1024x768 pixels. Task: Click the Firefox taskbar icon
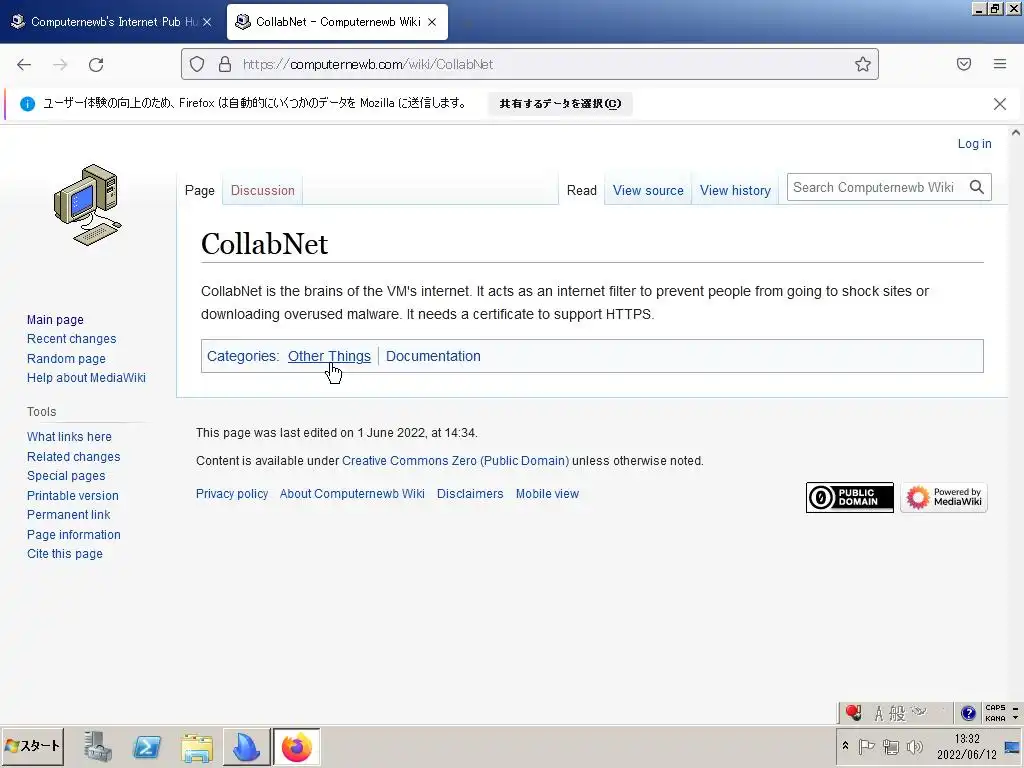[296, 746]
